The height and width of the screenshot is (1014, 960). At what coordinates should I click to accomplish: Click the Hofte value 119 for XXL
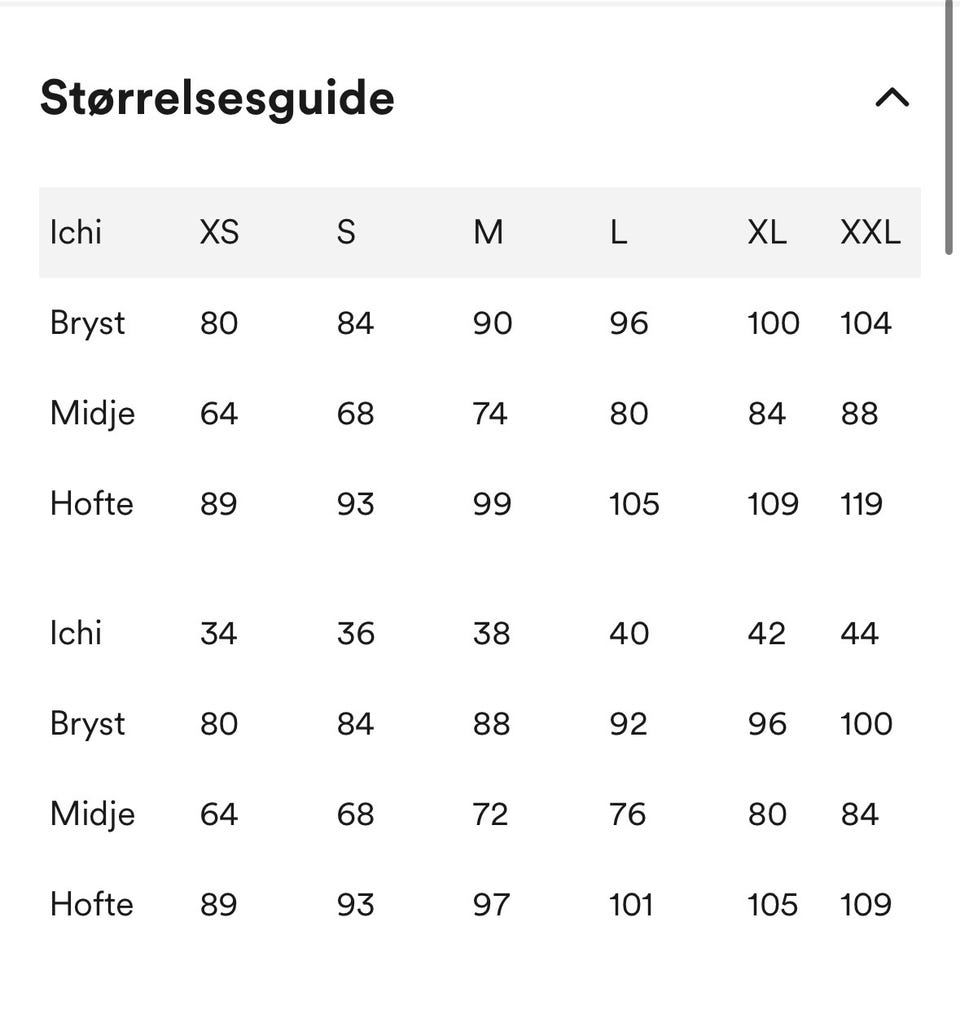point(861,504)
